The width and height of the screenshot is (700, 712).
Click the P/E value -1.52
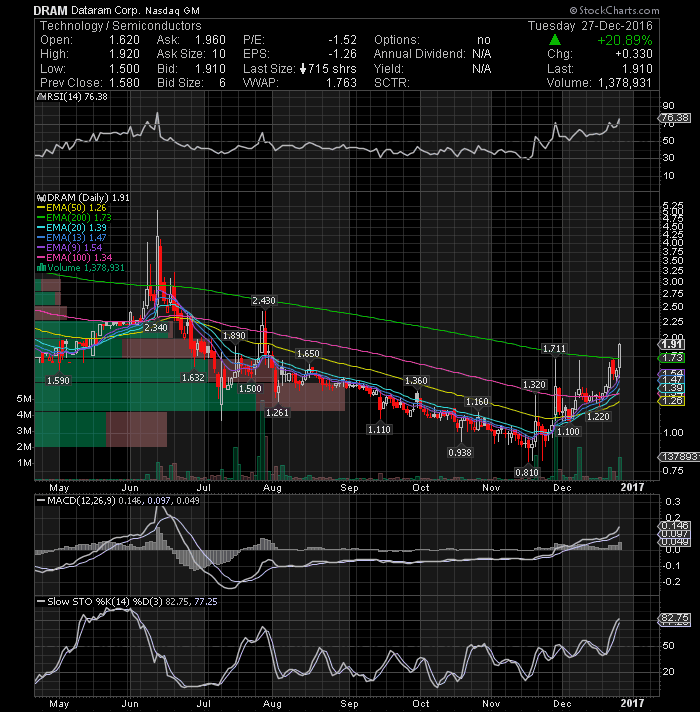coord(343,40)
